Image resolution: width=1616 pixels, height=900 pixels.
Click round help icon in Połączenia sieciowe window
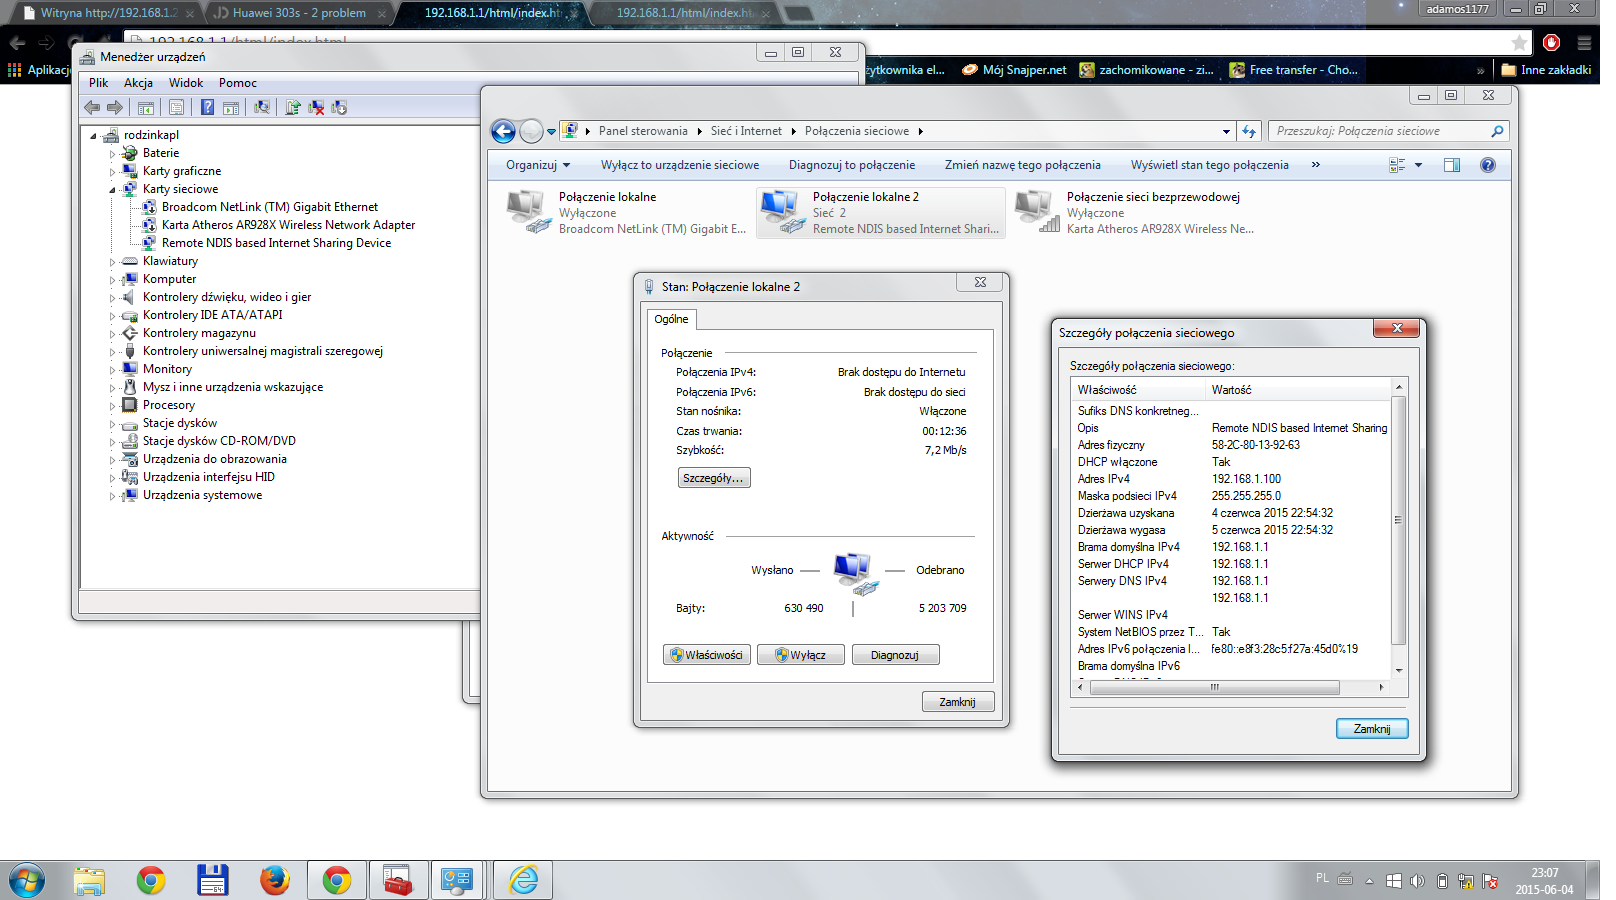1488,165
